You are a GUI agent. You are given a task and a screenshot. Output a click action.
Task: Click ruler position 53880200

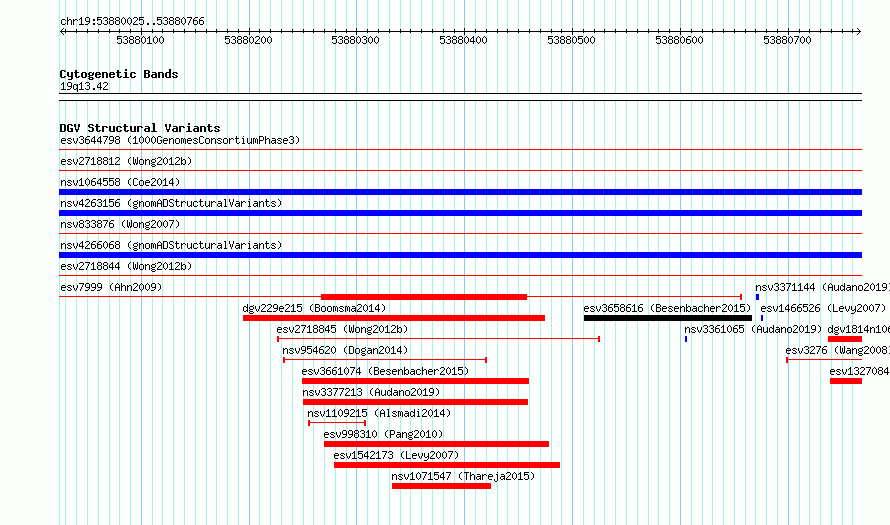[x=248, y=40]
